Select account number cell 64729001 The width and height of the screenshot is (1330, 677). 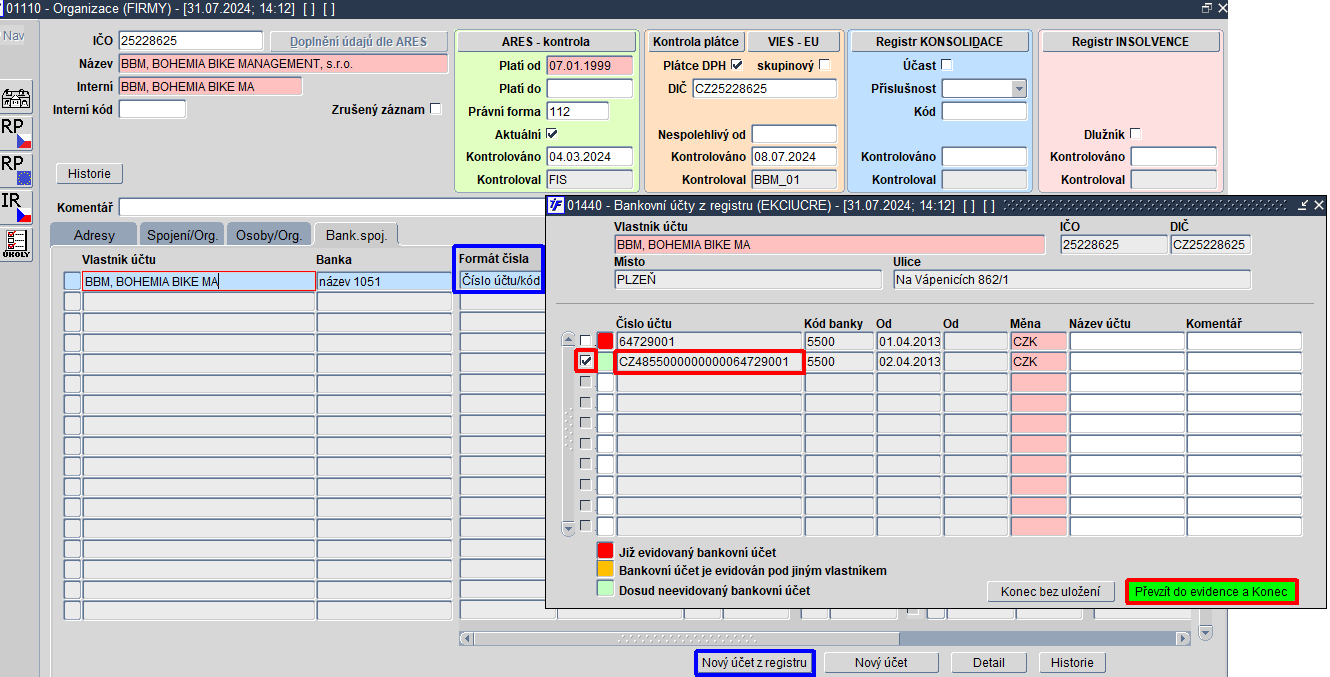click(709, 341)
